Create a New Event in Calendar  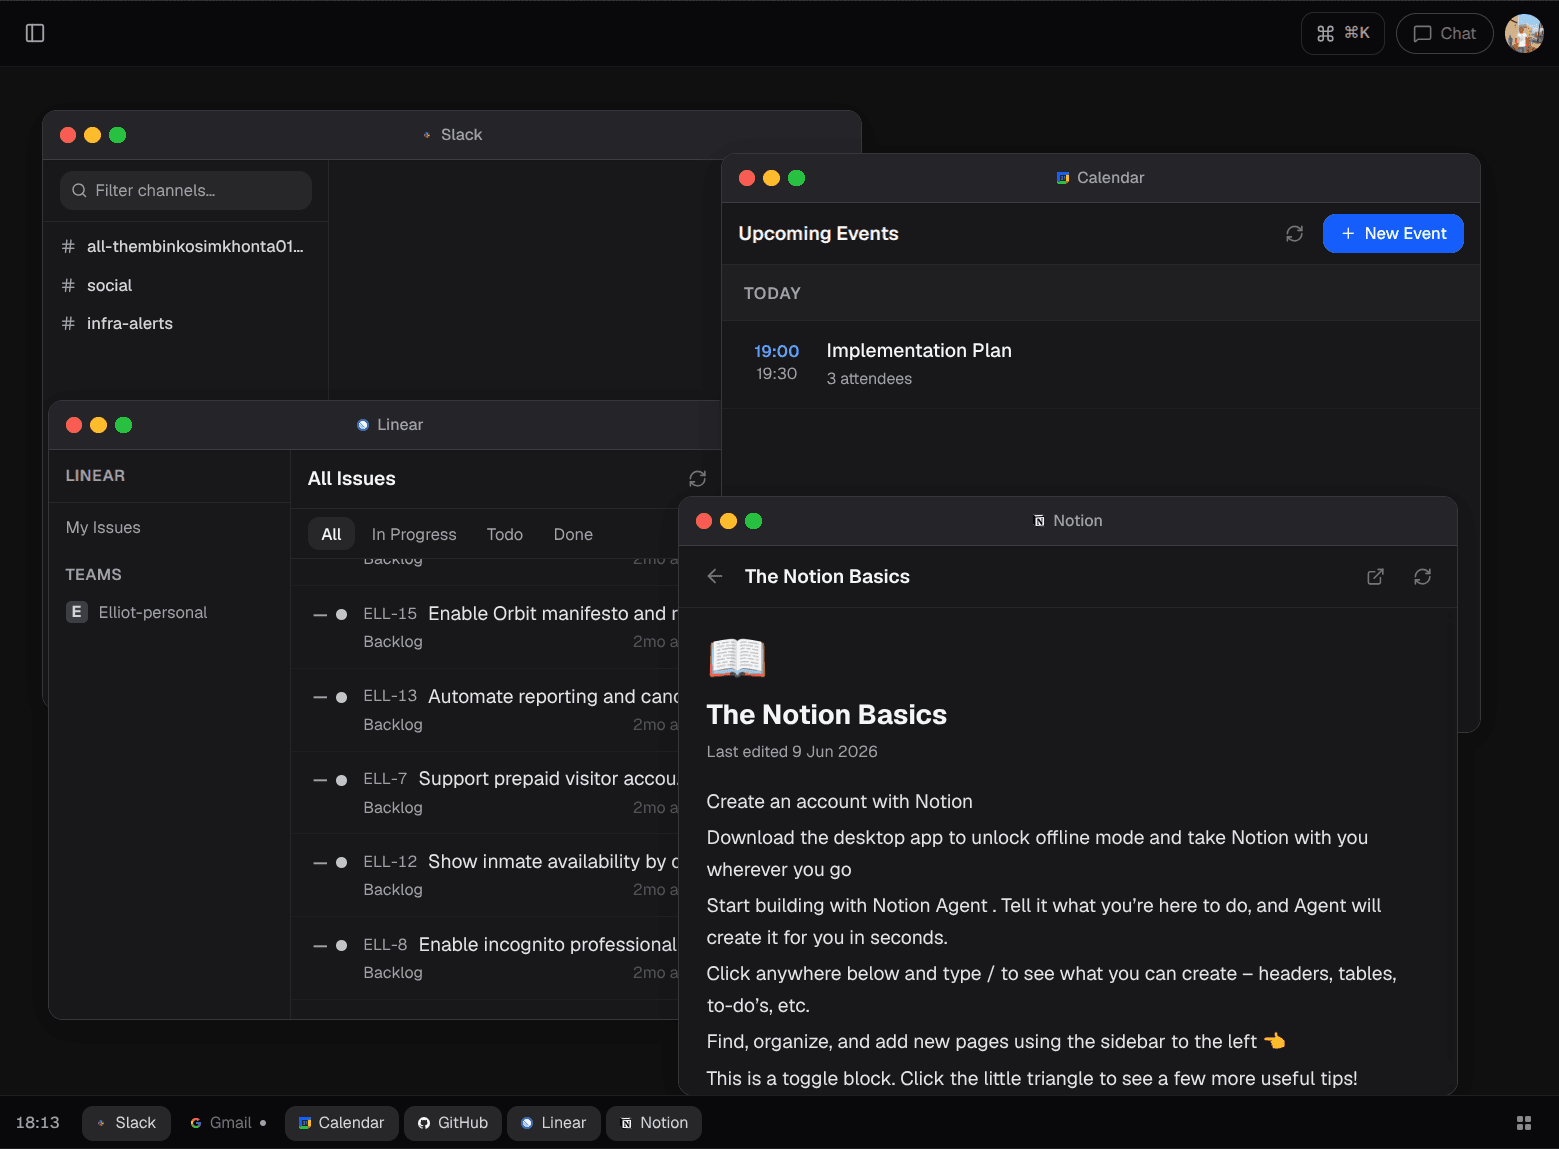pyautogui.click(x=1392, y=233)
